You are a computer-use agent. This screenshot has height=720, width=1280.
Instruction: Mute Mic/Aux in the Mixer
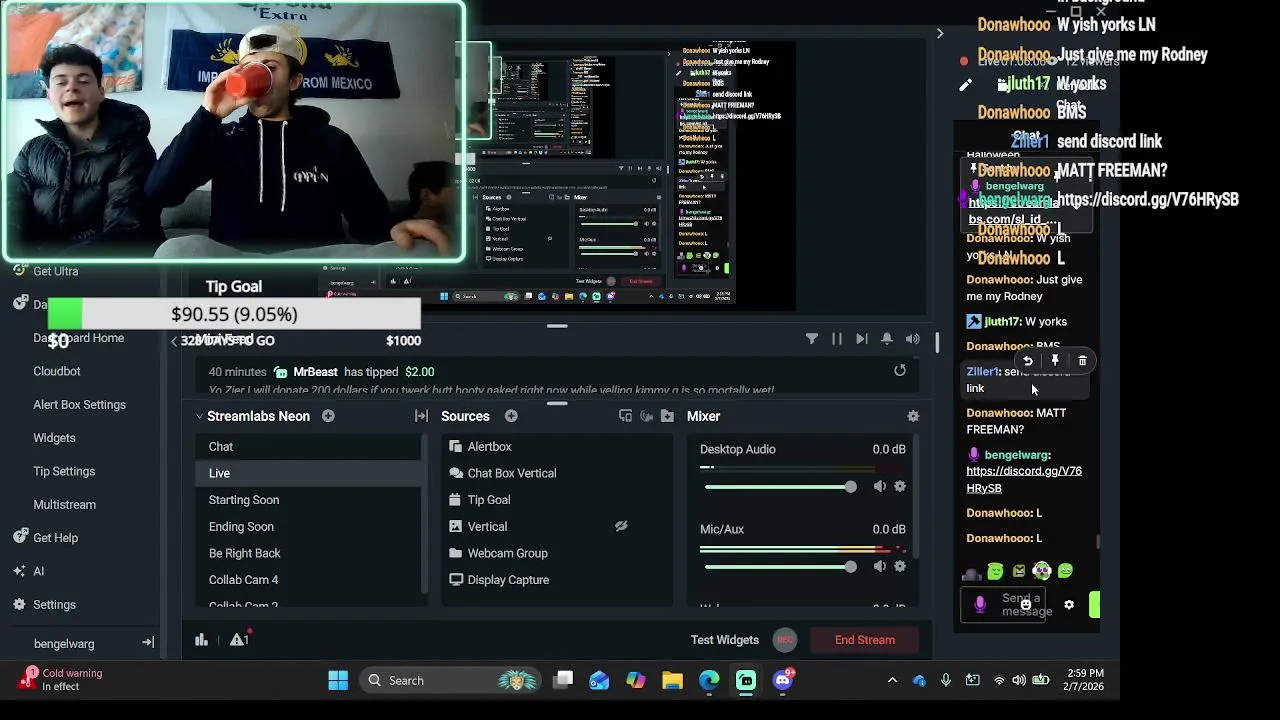(880, 566)
